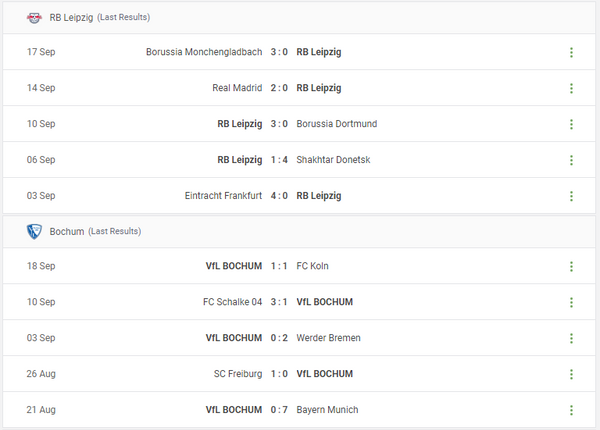Click the RB Leipzig club logo
Image resolution: width=600 pixels, height=430 pixels.
click(34, 17)
